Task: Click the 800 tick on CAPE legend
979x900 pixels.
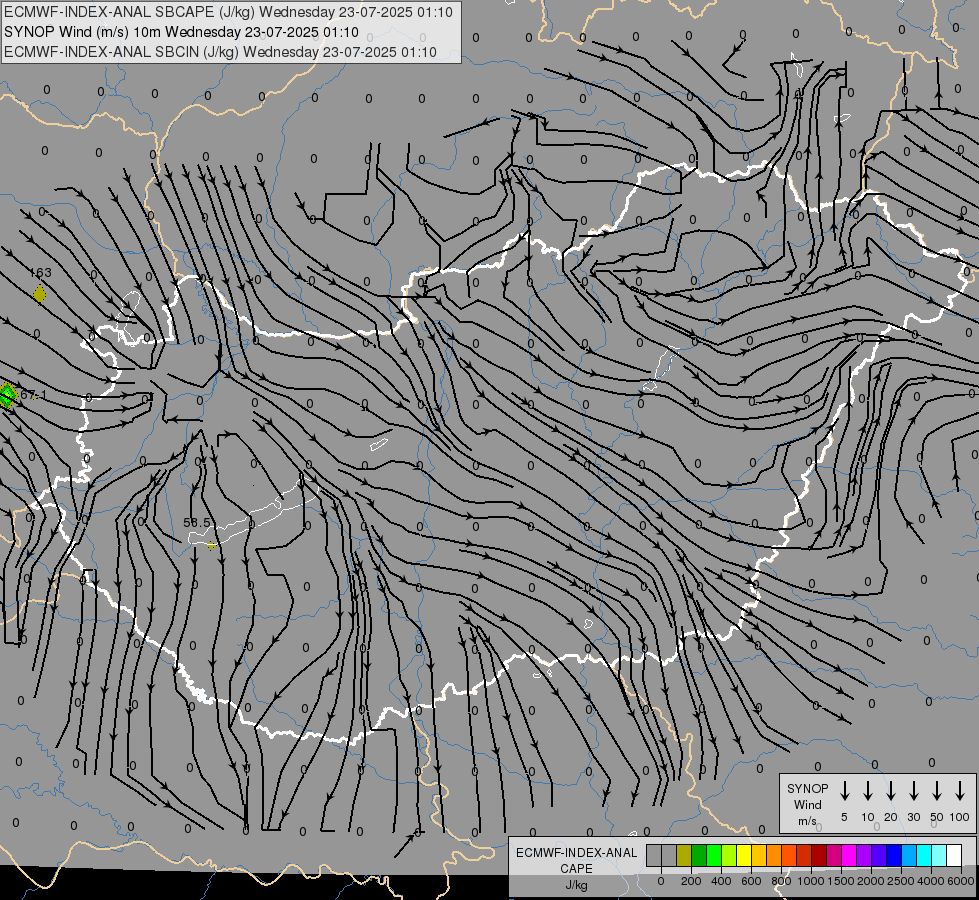Action: coord(781,881)
